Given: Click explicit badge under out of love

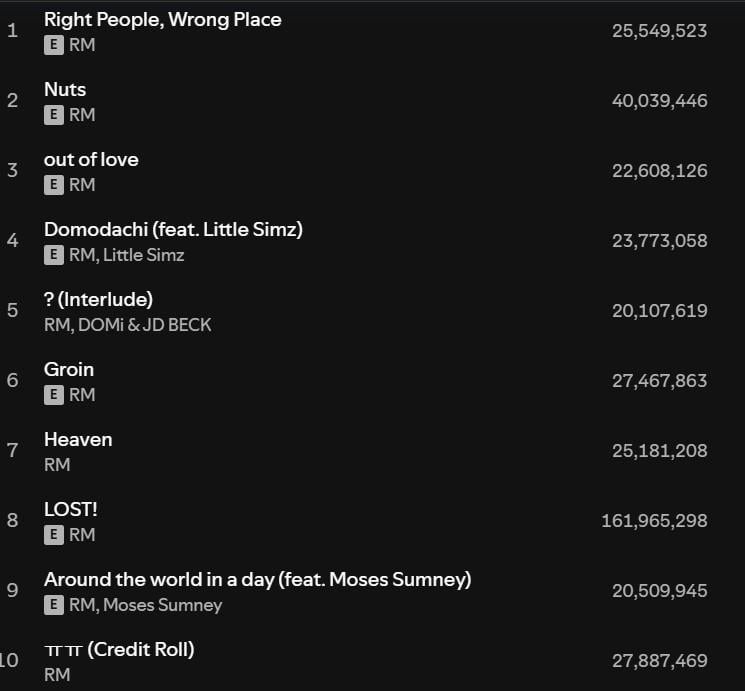Looking at the screenshot, I should (54, 185).
